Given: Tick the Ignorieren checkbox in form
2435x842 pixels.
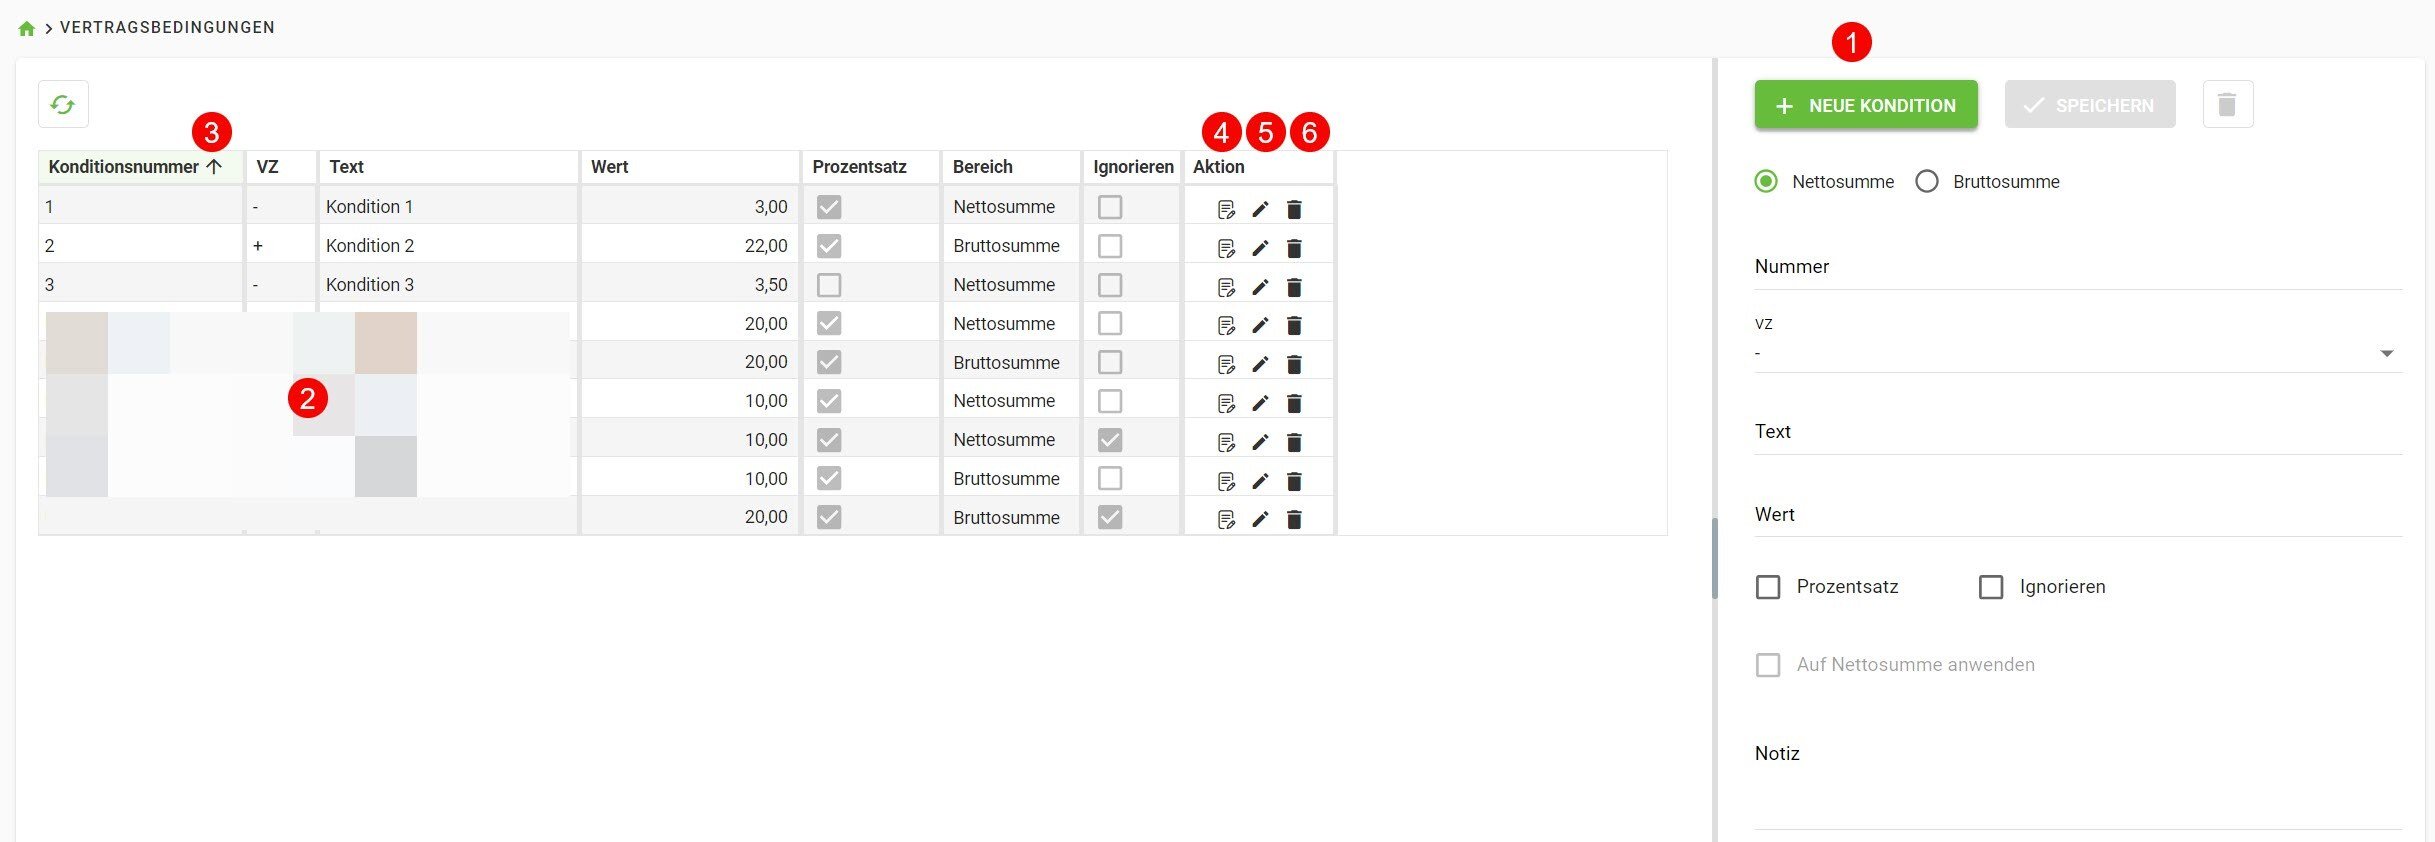Looking at the screenshot, I should [1991, 587].
